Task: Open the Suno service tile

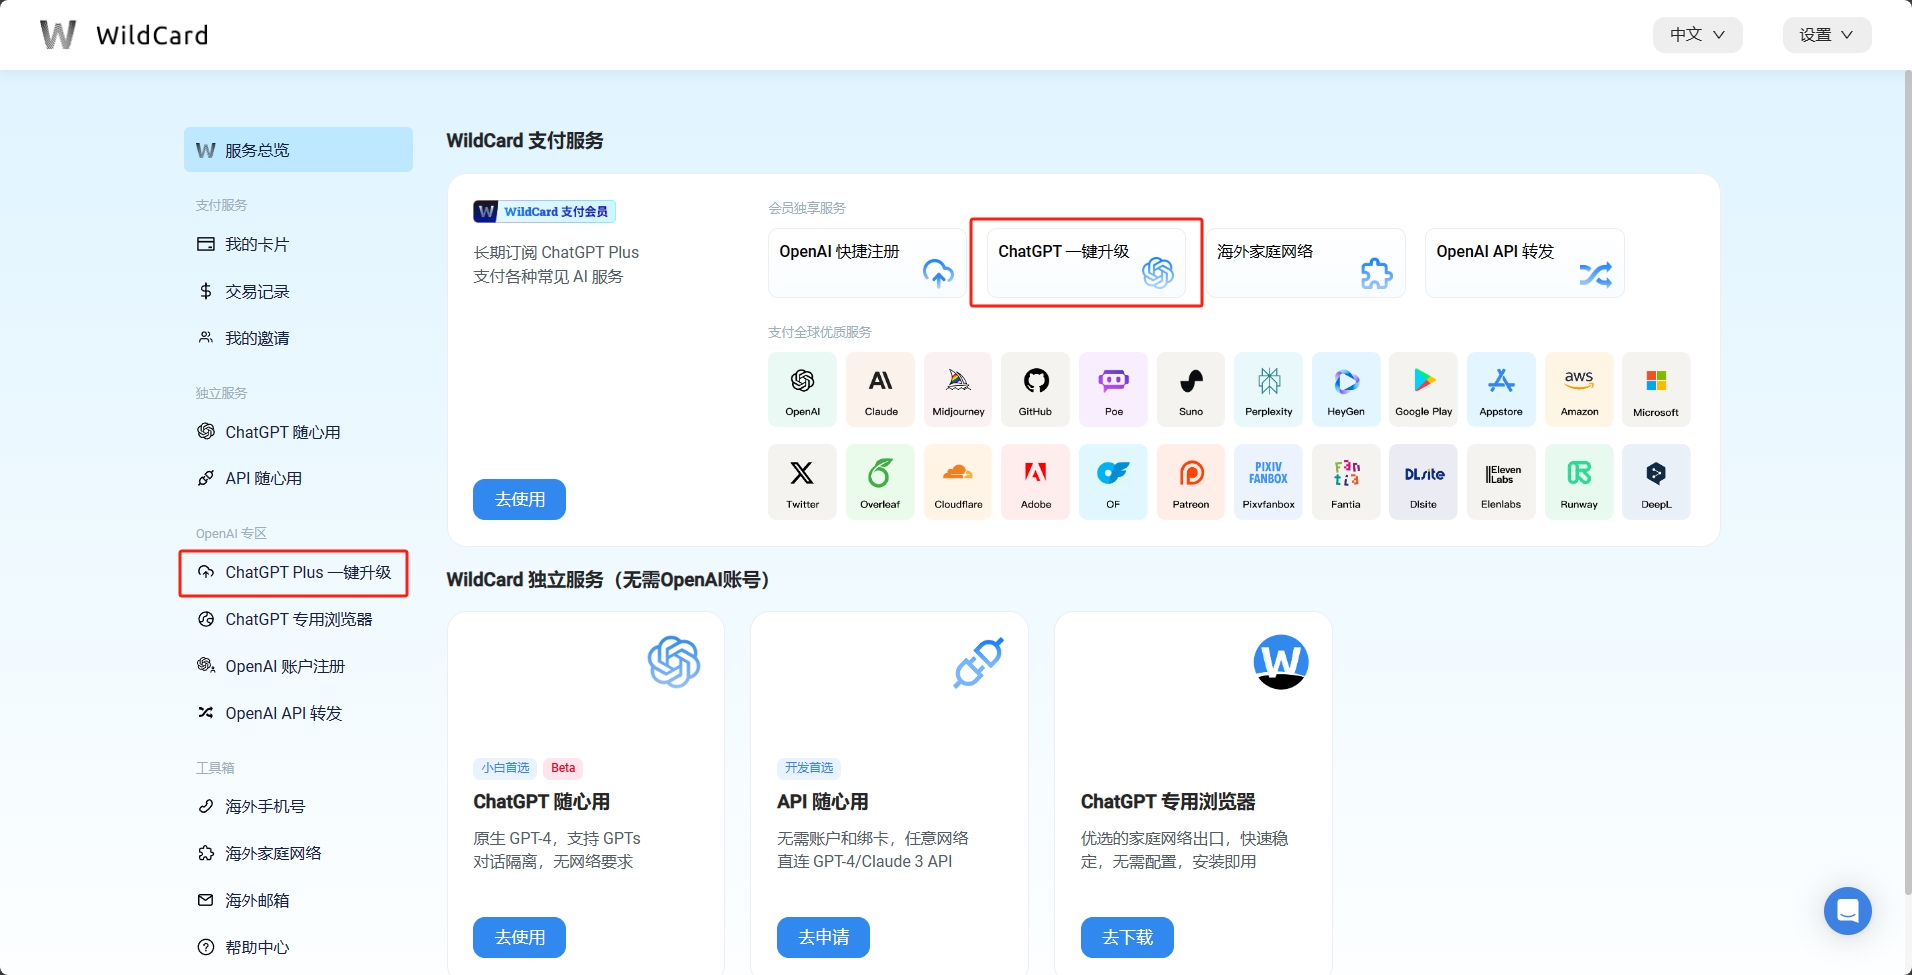Action: pyautogui.click(x=1191, y=389)
